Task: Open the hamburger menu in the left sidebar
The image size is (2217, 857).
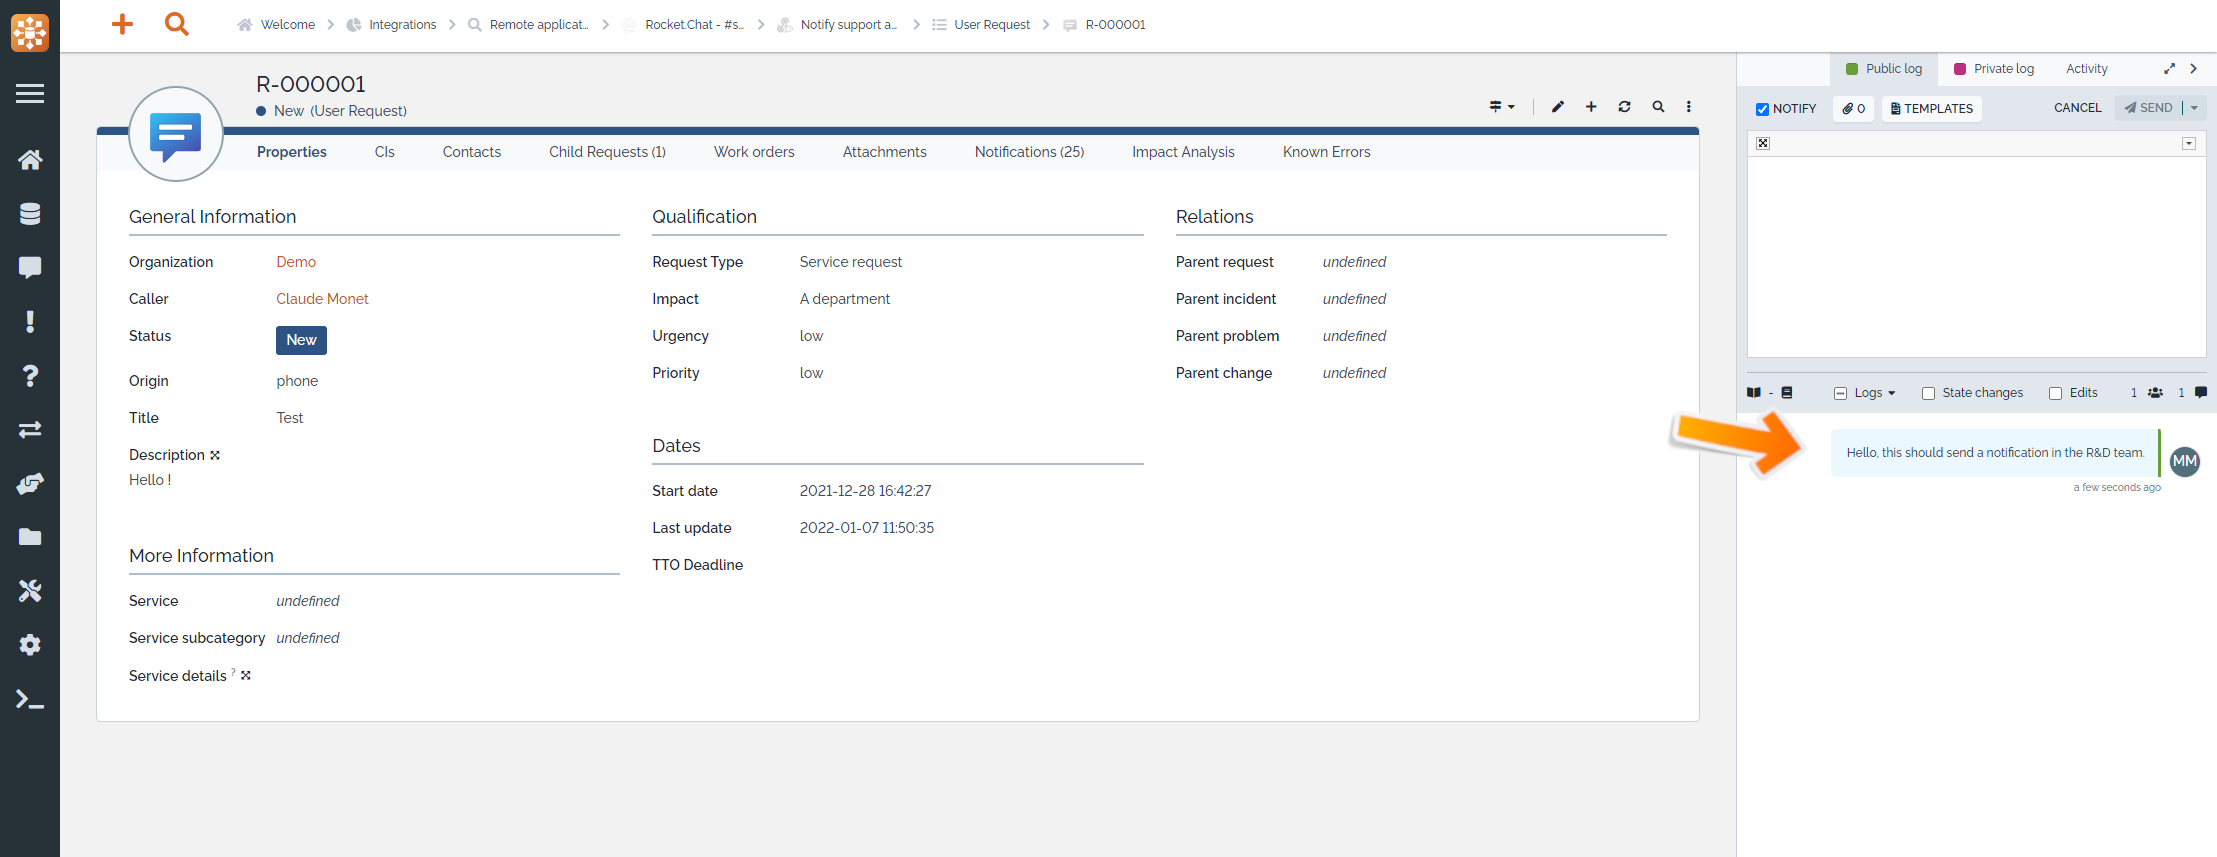Action: [x=30, y=94]
